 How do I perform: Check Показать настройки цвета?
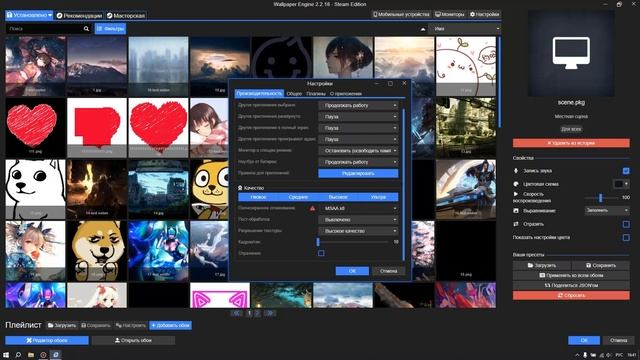pyautogui.click(x=626, y=237)
